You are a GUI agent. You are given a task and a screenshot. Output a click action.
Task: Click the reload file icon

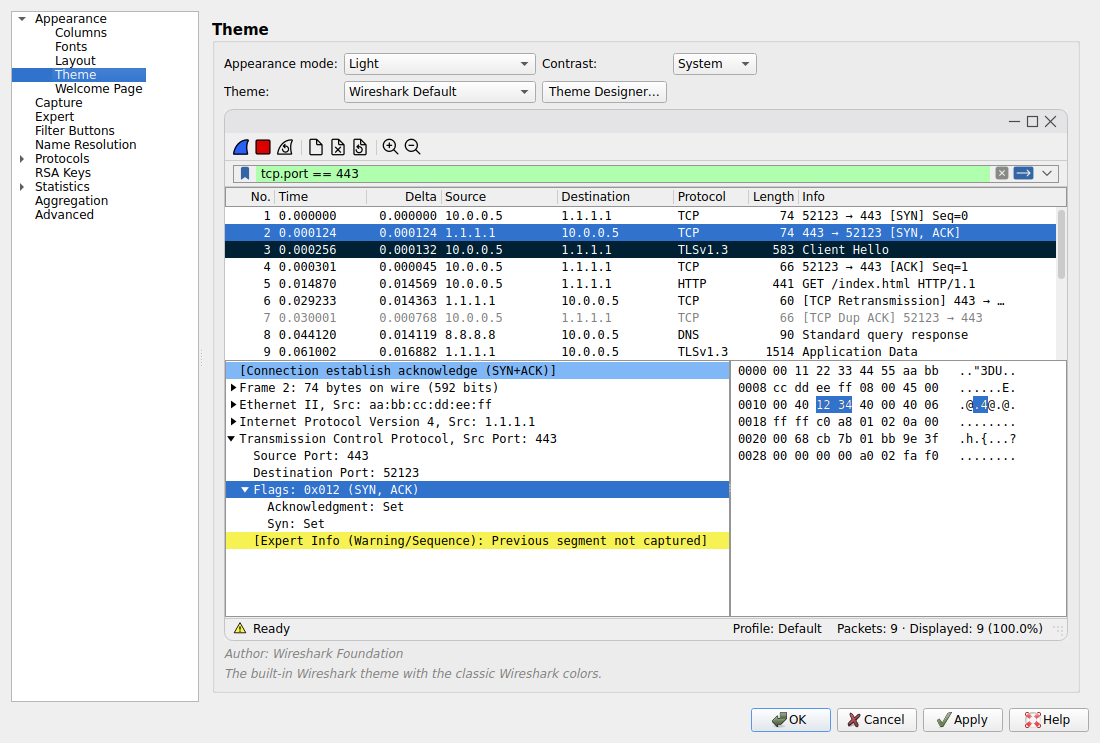[x=360, y=147]
